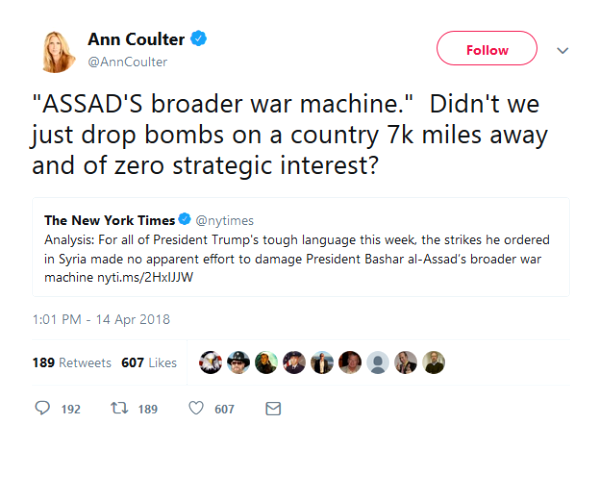Retweet this tweet using the arrows icon
Viewport: 600px width, 500px height.
(x=118, y=409)
